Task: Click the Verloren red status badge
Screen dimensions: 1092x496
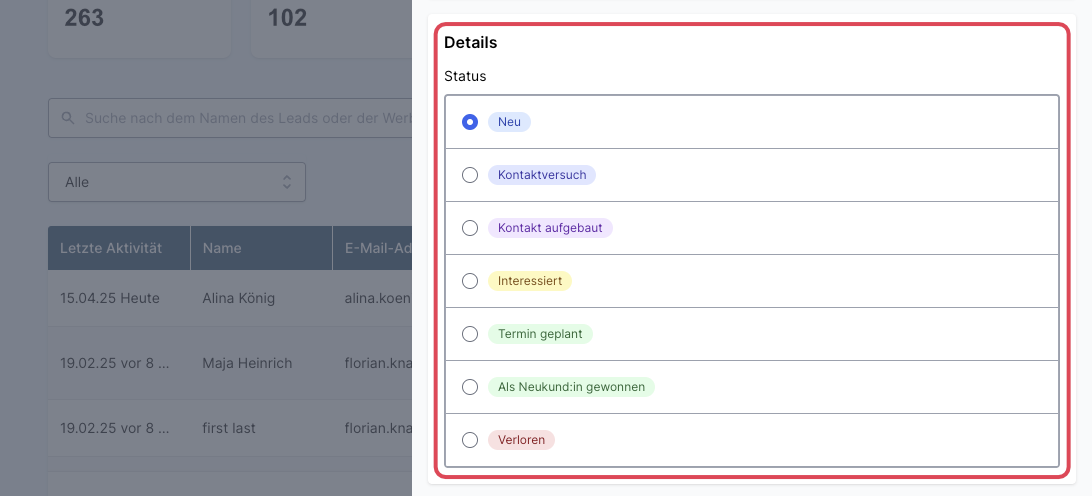Action: pyautogui.click(x=522, y=440)
